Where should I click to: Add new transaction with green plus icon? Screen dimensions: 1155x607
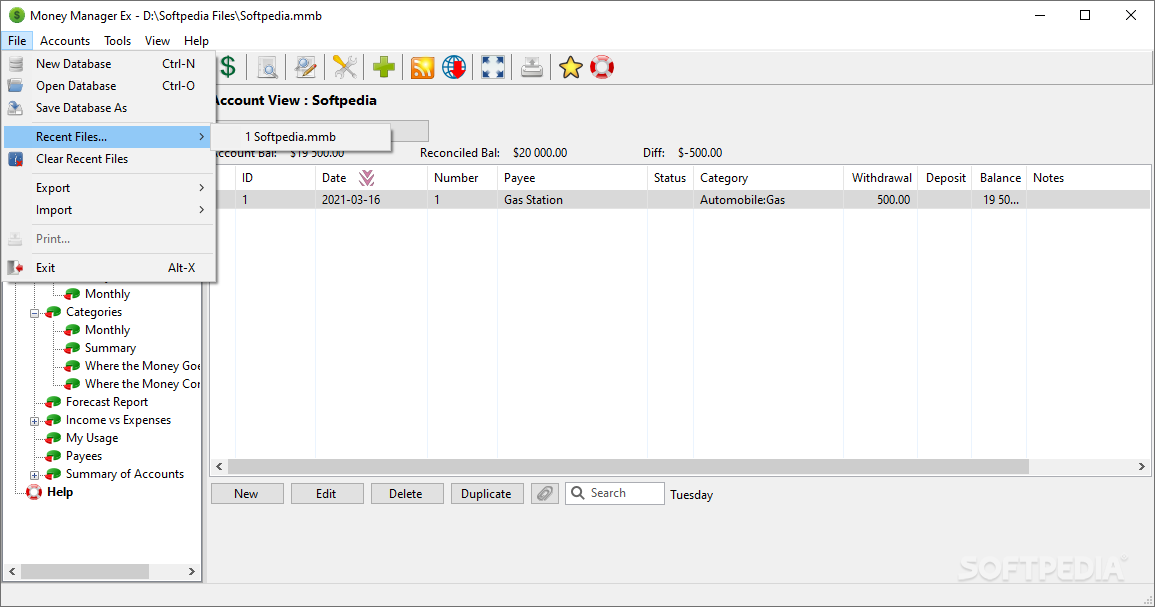pyautogui.click(x=384, y=67)
